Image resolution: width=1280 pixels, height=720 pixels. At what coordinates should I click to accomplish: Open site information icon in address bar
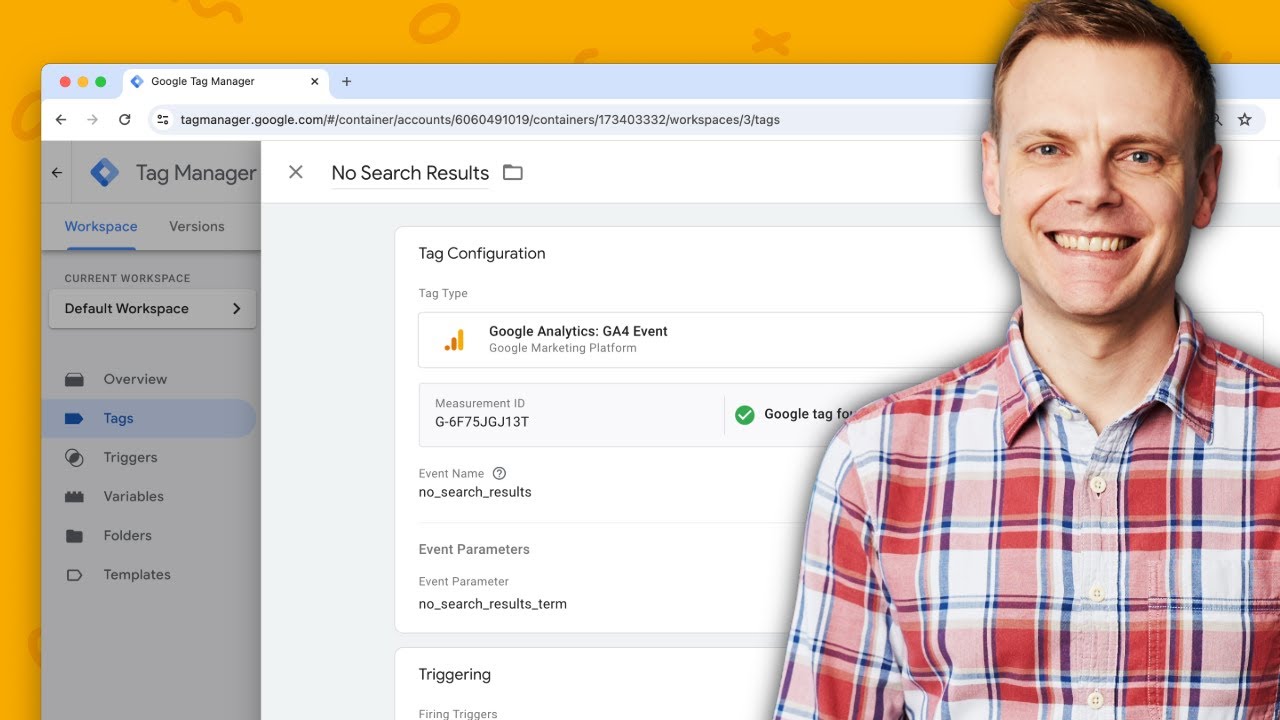point(163,119)
